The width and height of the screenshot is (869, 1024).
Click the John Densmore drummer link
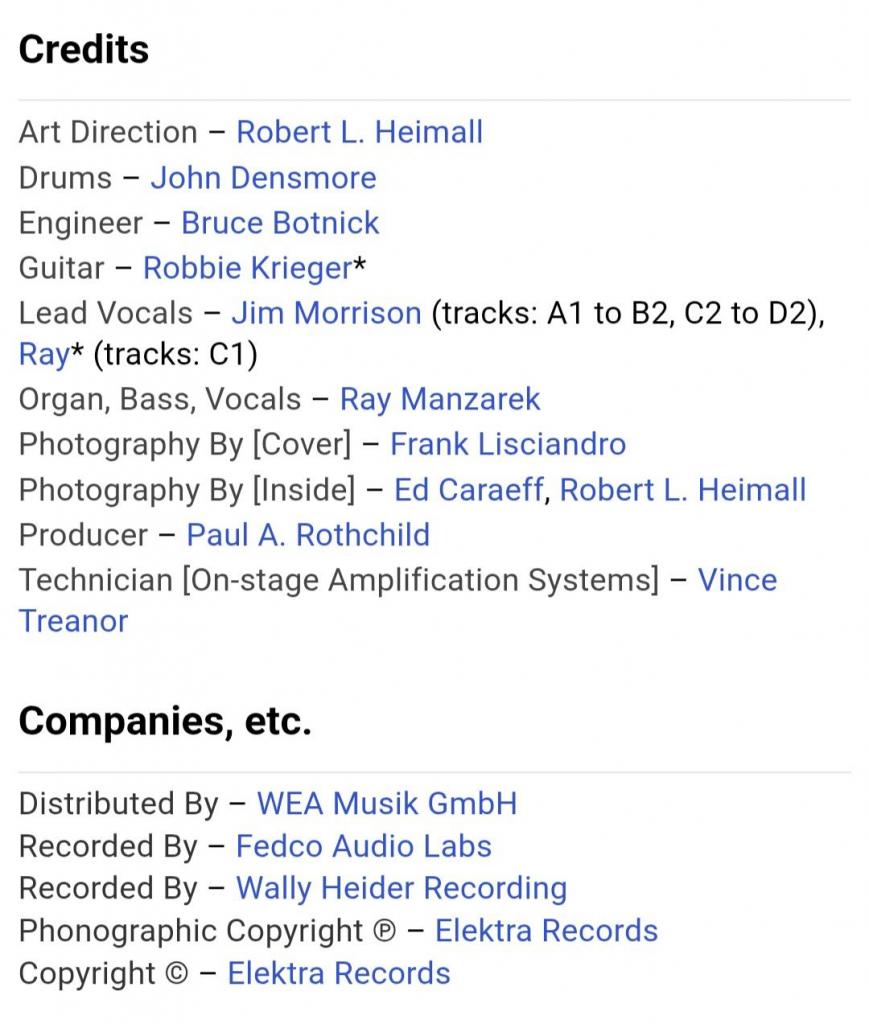click(263, 178)
